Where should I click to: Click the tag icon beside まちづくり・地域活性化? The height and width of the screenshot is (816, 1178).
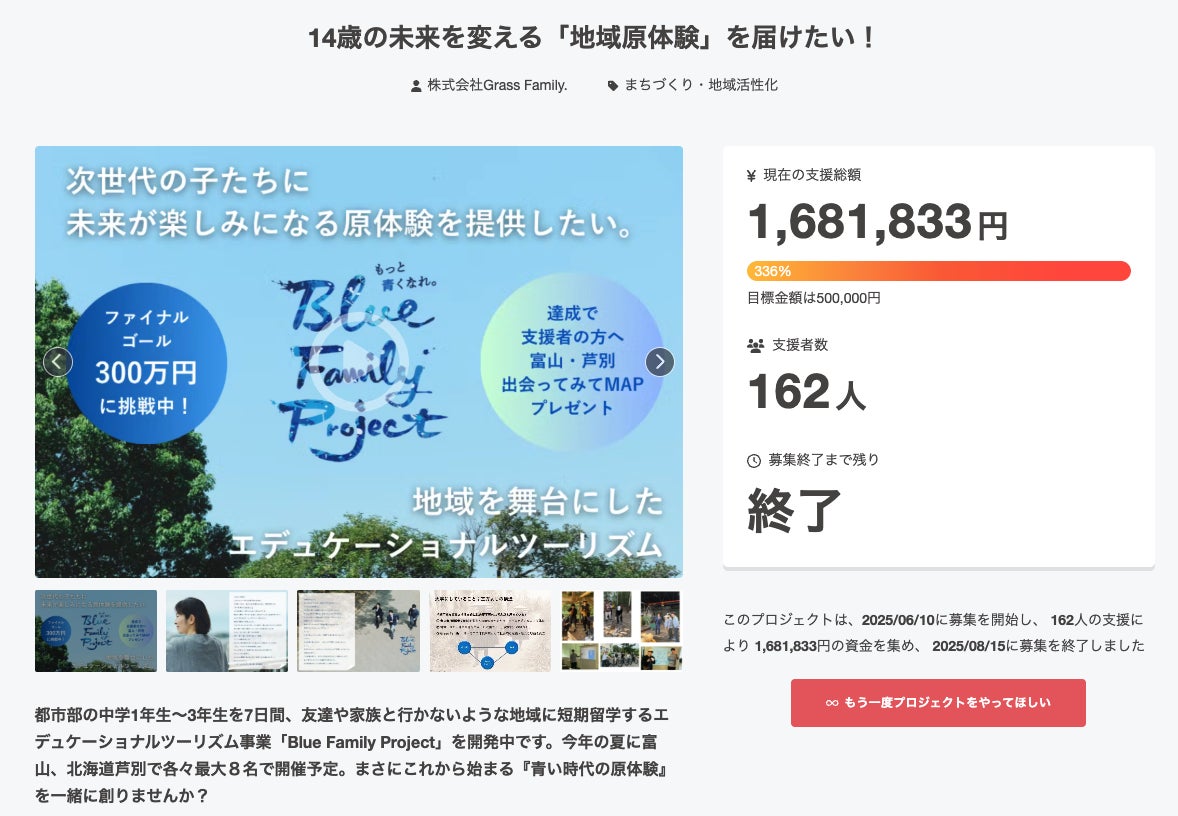tap(613, 86)
